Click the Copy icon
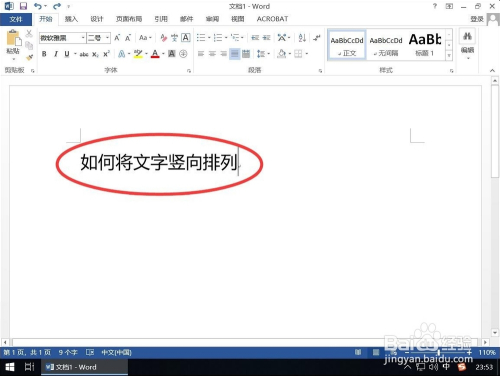Viewport: 500px width, 376px height. click(x=29, y=45)
